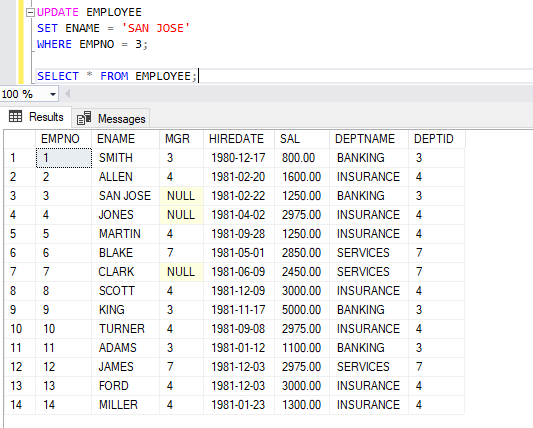Select salary 5000.00 cell
533x428 pixels.
point(302,310)
